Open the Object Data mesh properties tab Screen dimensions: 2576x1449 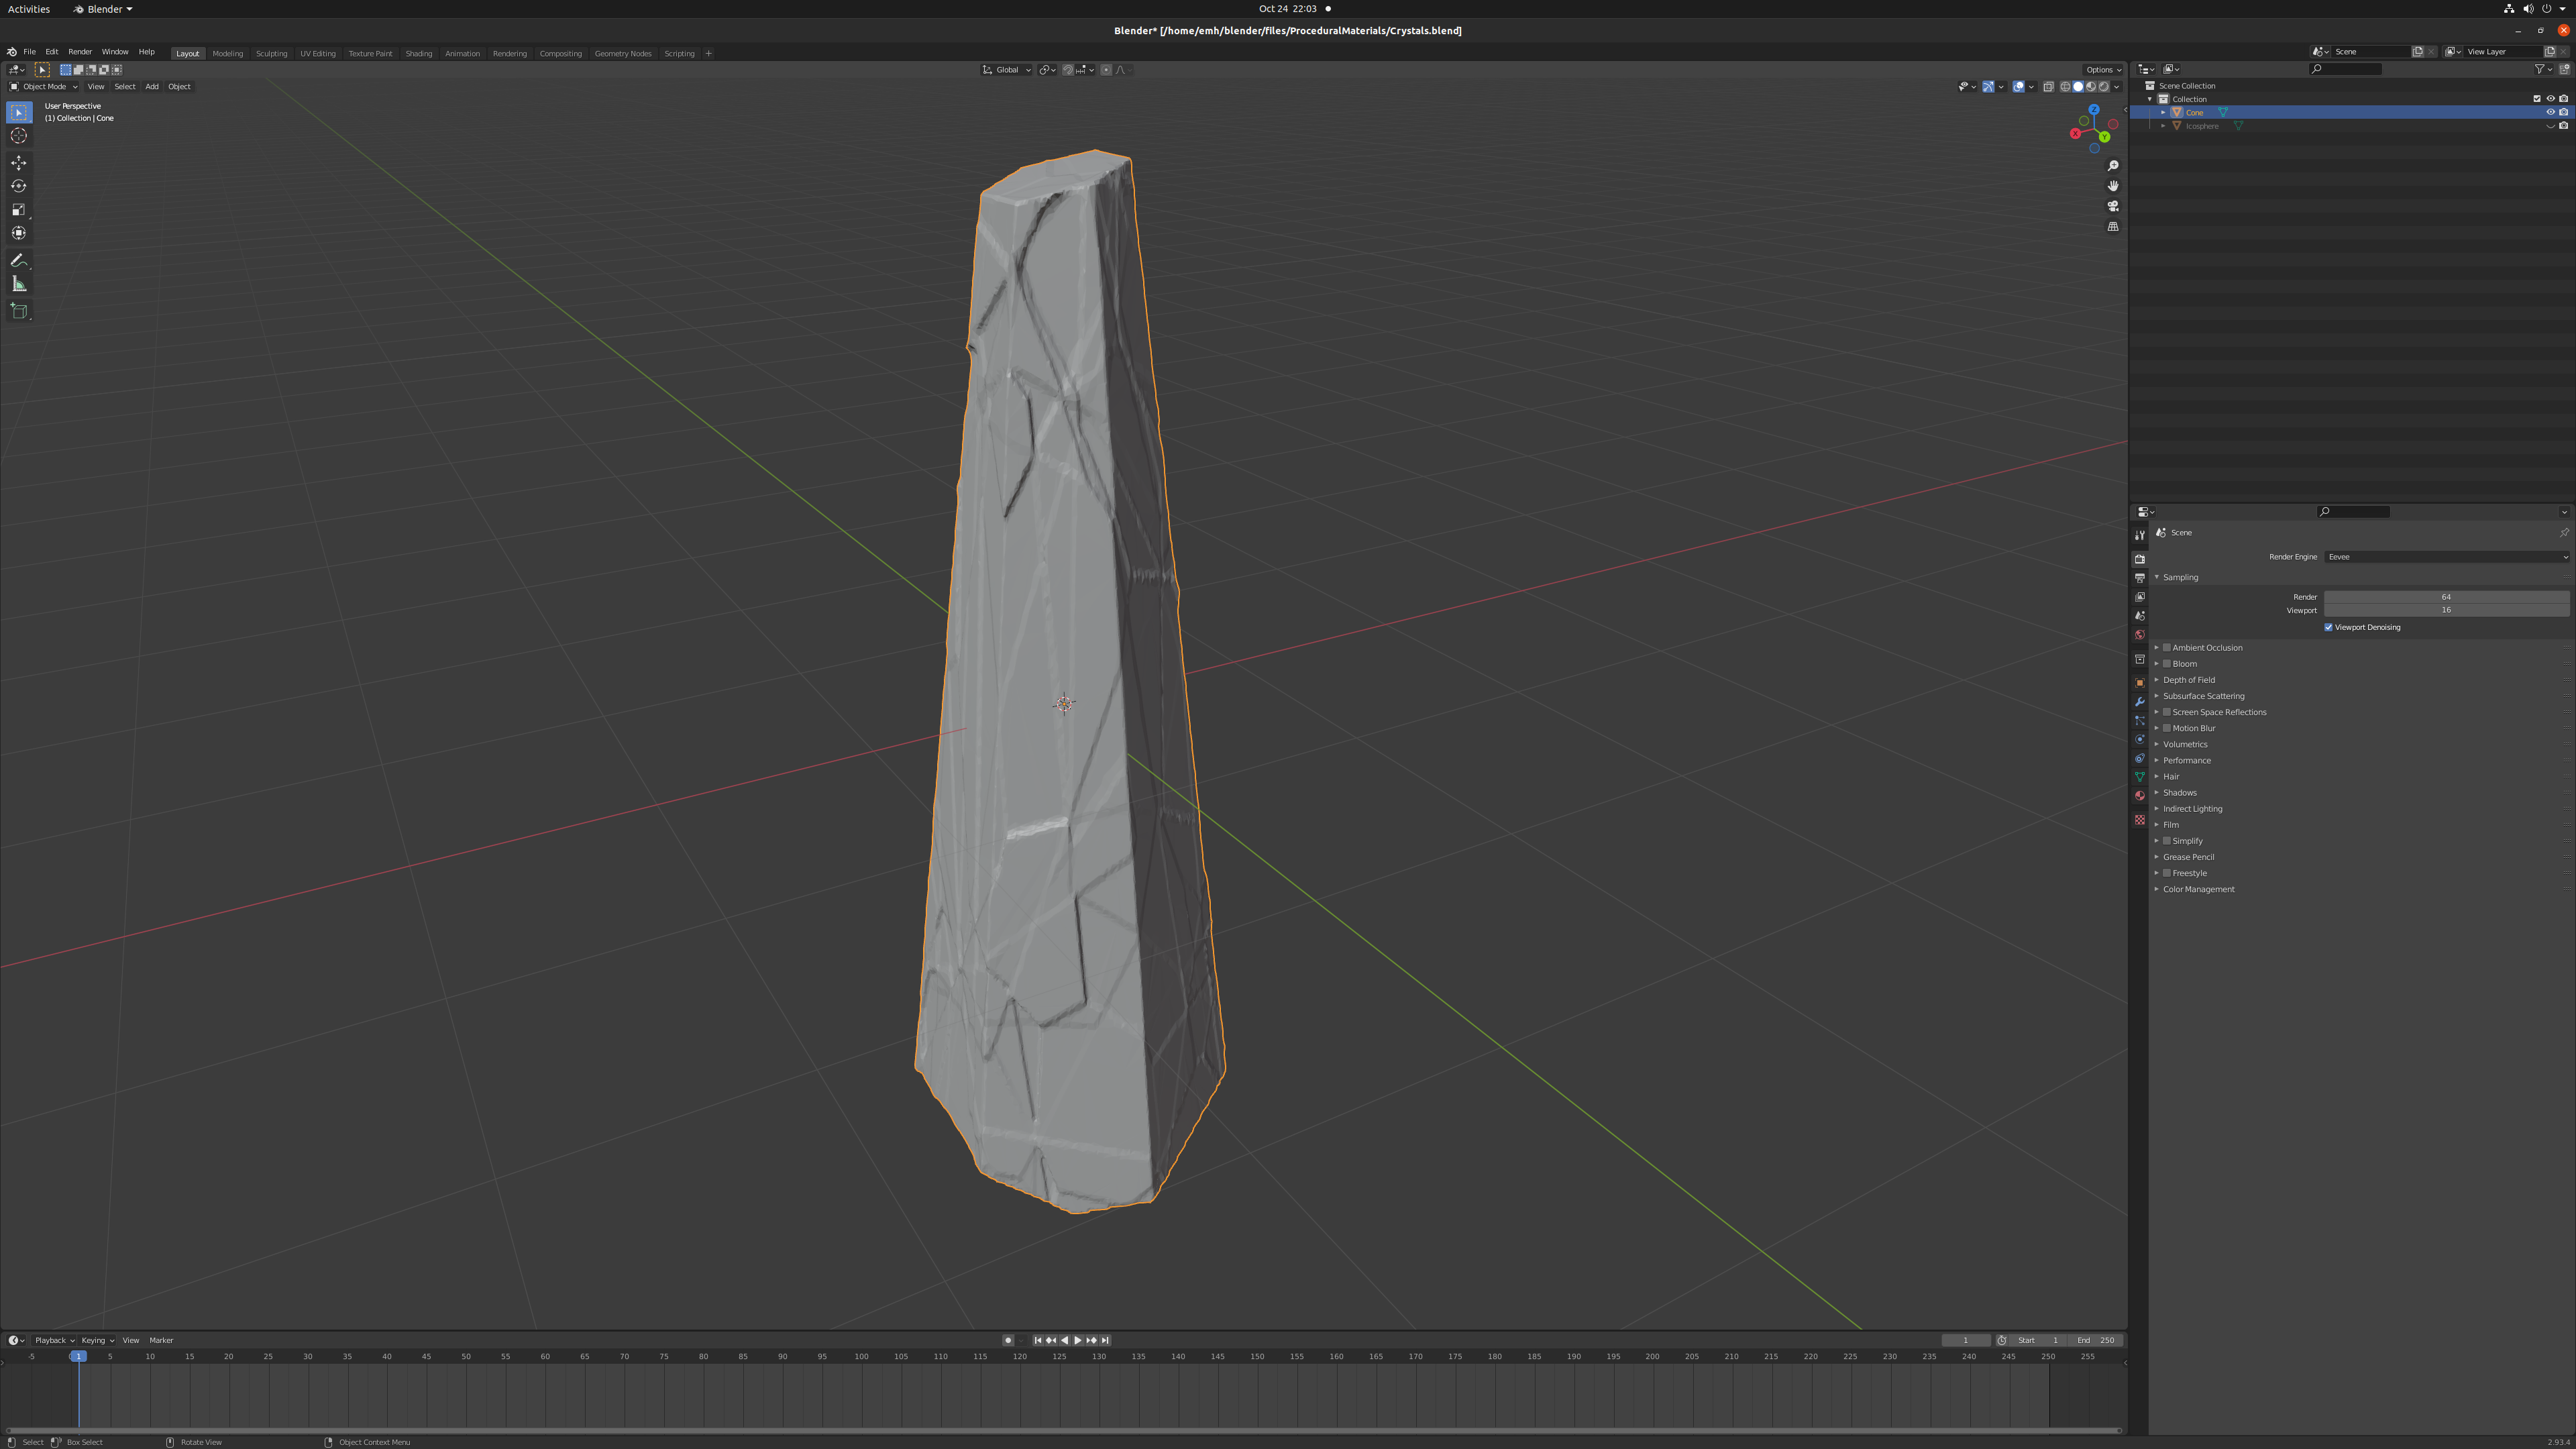click(2139, 777)
